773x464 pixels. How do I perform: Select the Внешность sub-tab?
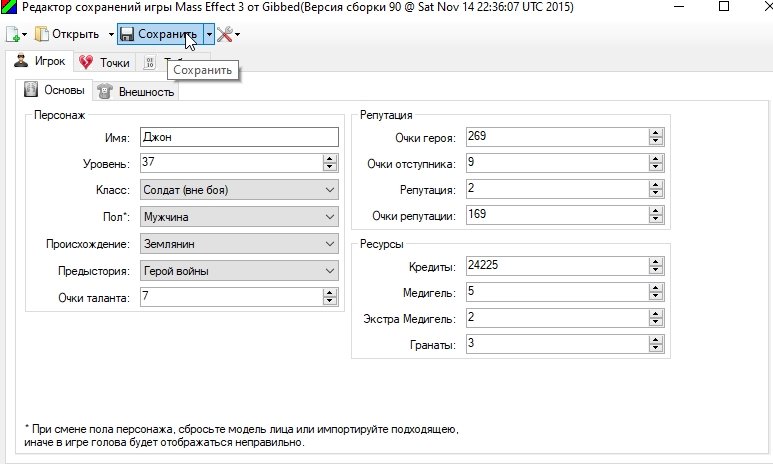[137, 92]
